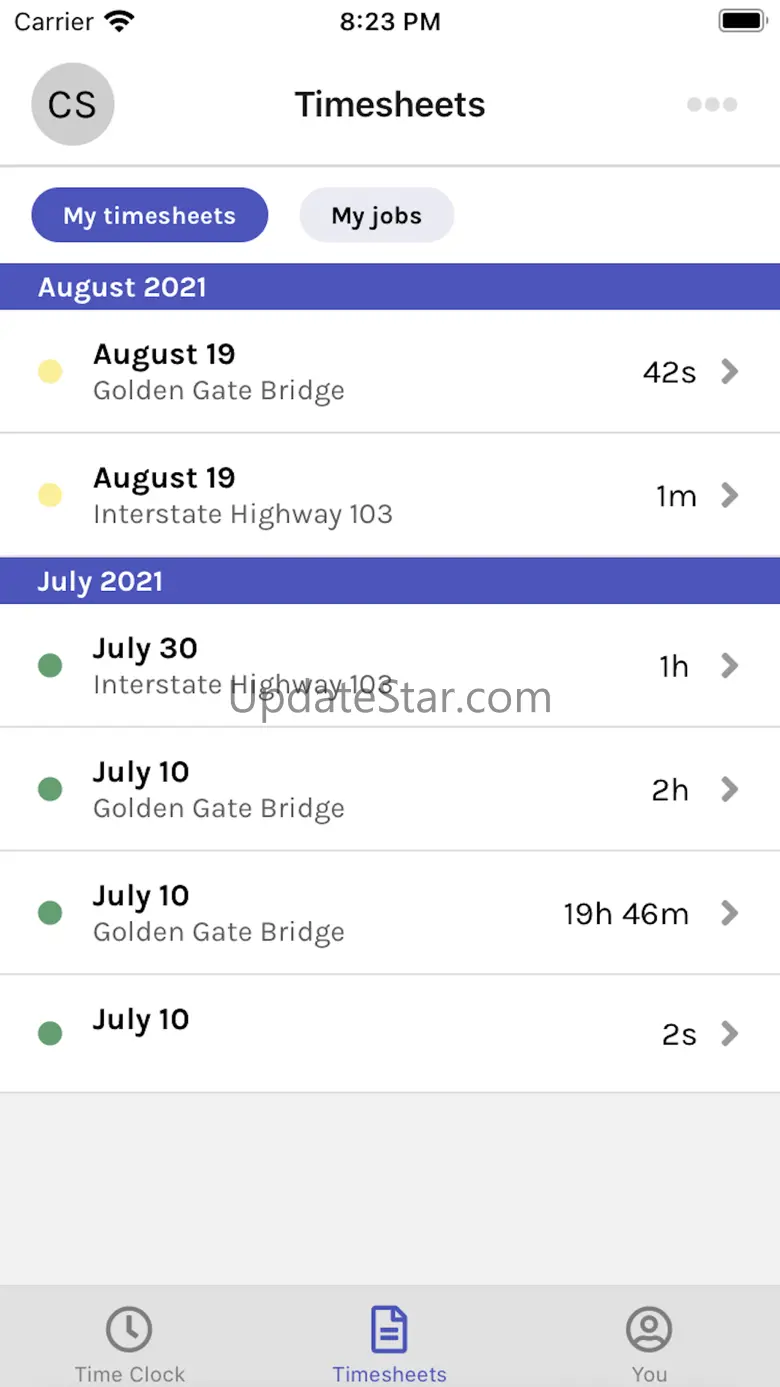Open chevron beside the 19h 46m entry
Screen dimensions: 780x1387
pyautogui.click(x=730, y=913)
